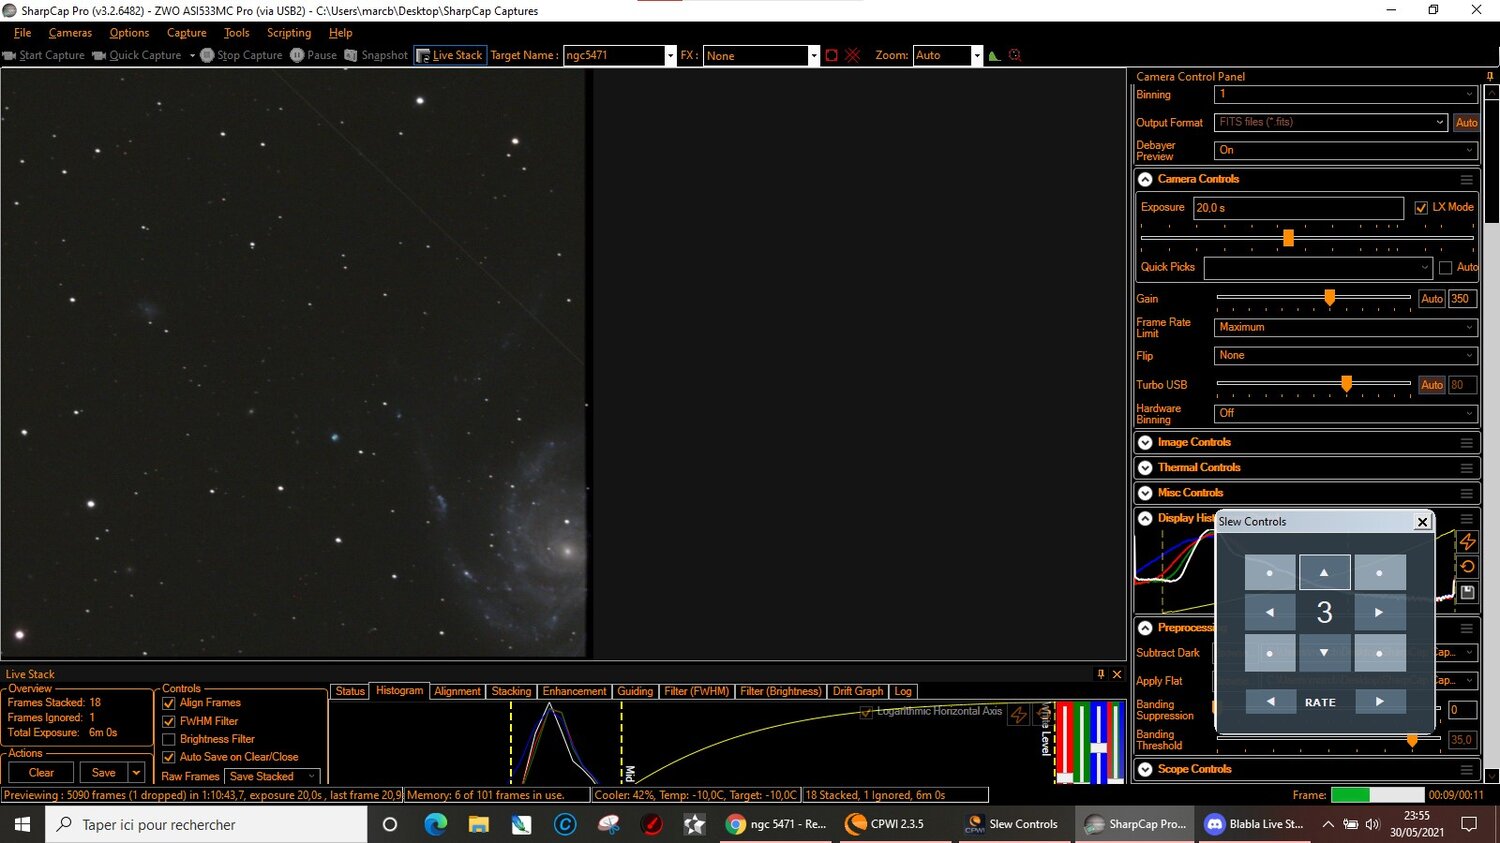Image resolution: width=1500 pixels, height=843 pixels.
Task: Click the Quick Capture toolbar button
Action: [x=137, y=55]
